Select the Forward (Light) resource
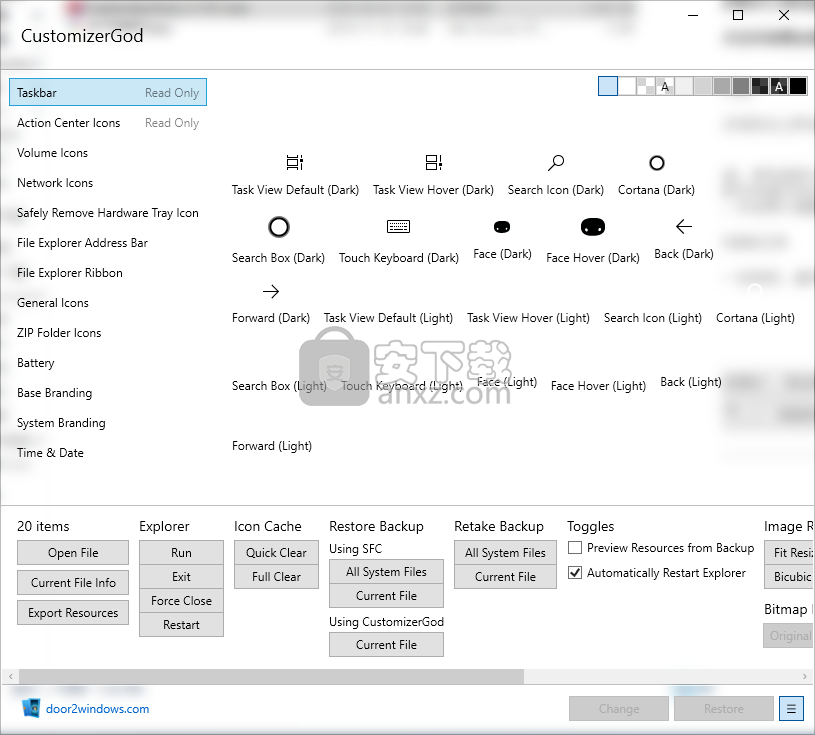 (272, 446)
